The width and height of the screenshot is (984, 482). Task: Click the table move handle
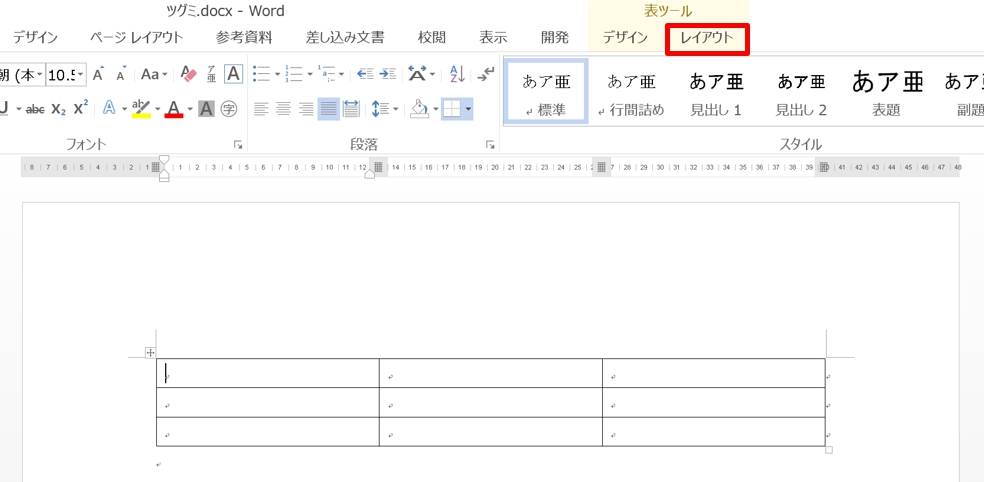point(151,352)
